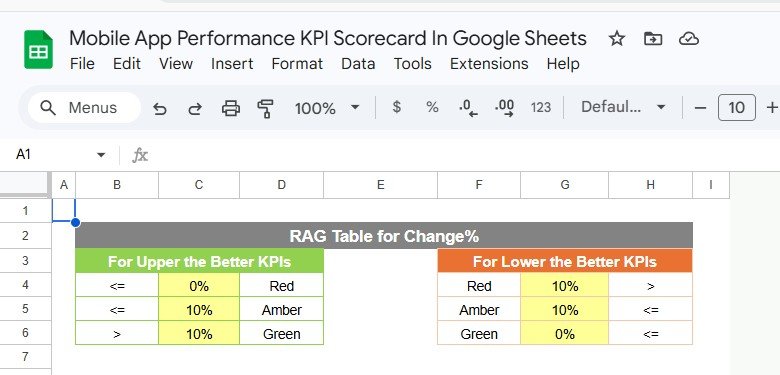Select column C header
780x375 pixels.
click(199, 185)
